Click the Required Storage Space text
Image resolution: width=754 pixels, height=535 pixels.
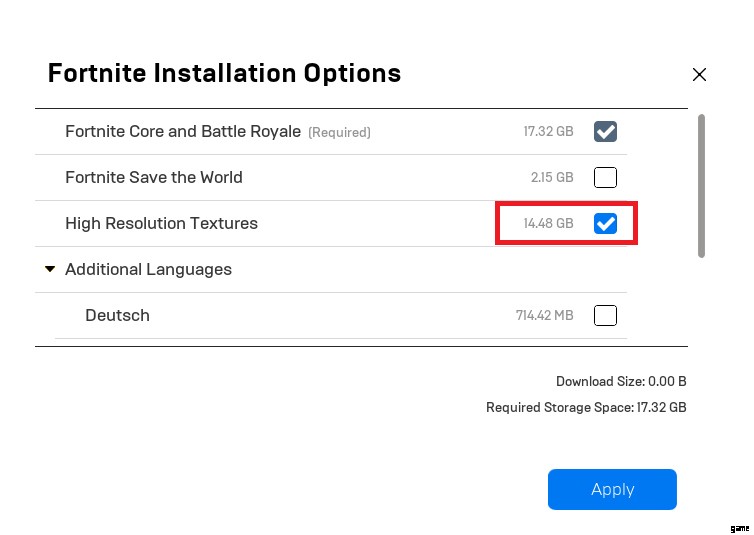586,408
